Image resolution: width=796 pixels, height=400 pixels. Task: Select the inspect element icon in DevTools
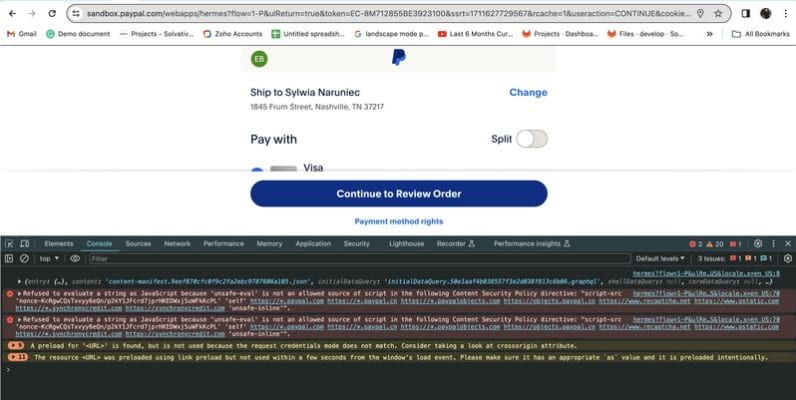point(9,244)
